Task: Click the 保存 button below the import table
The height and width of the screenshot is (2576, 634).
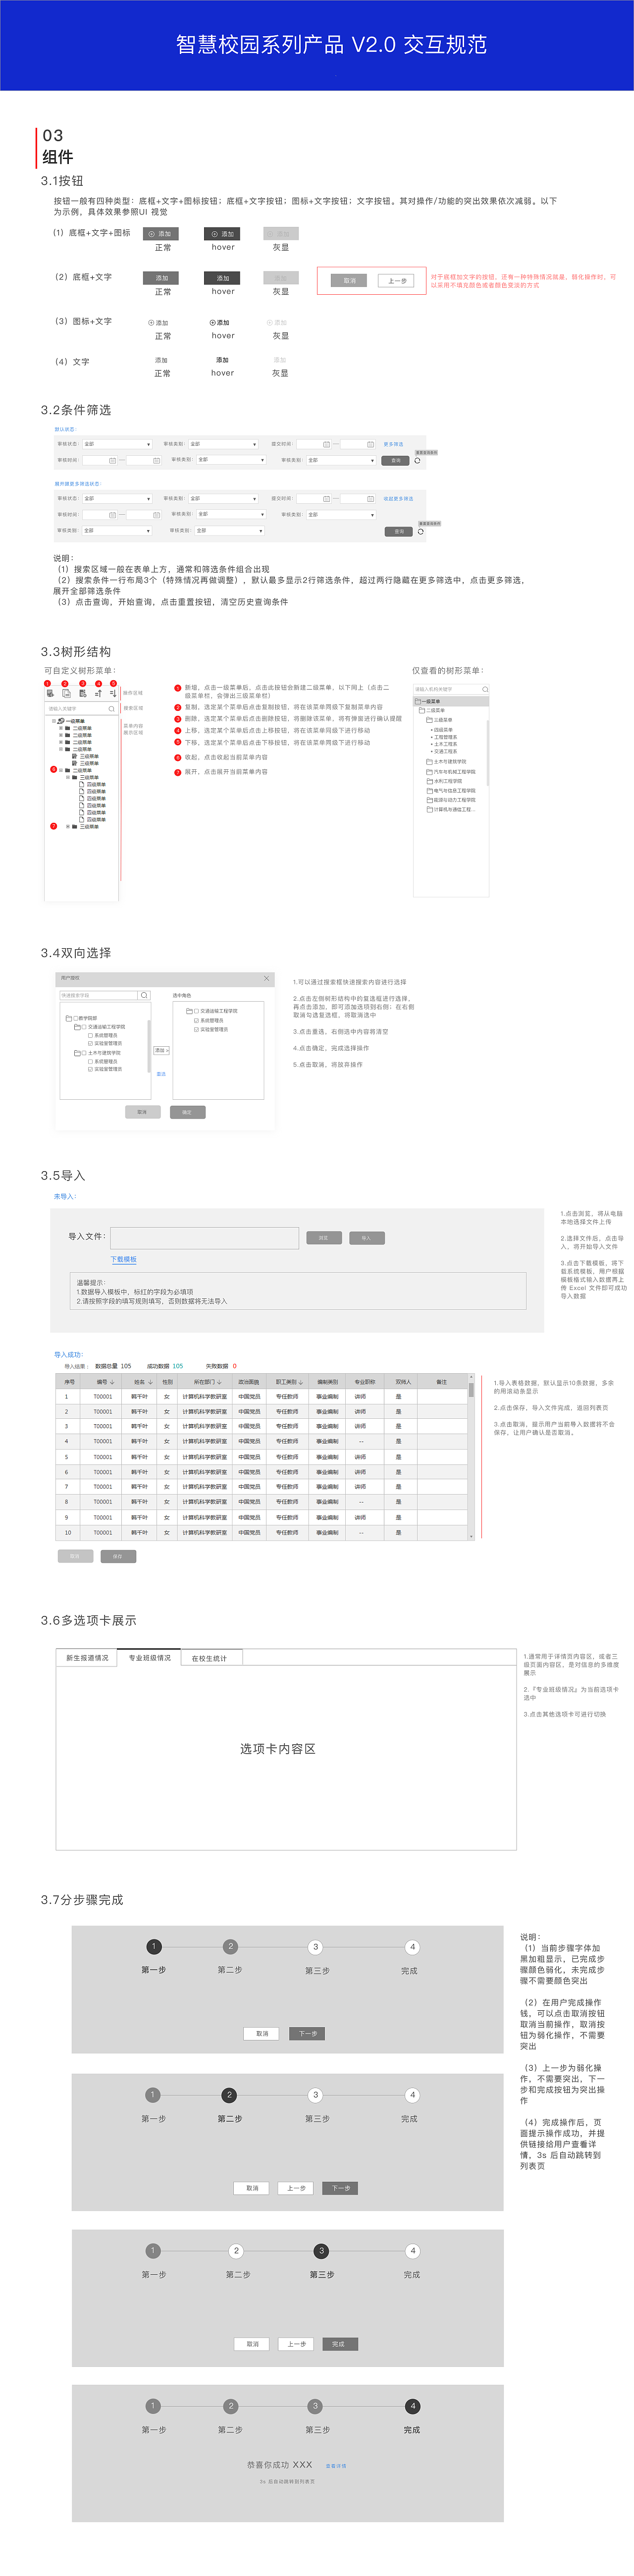Action: [118, 1556]
